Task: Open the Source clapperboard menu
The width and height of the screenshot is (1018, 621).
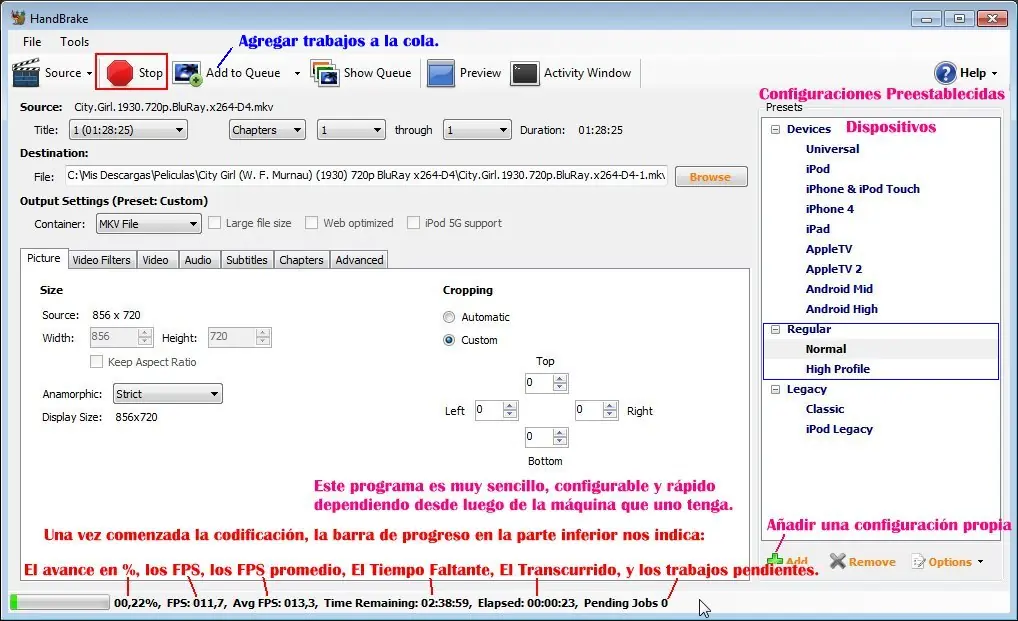Action: click(x=52, y=73)
